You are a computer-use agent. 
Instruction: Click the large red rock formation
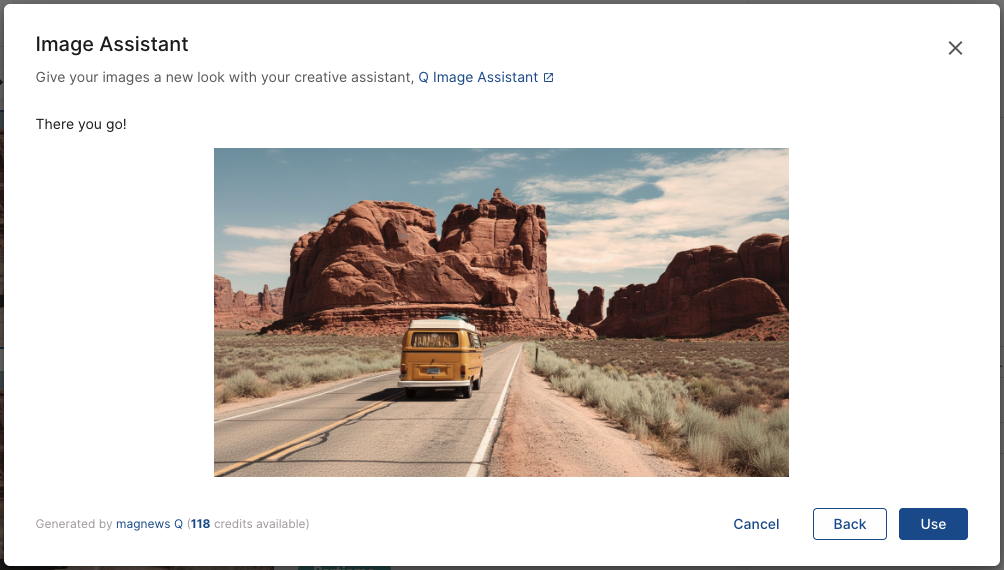[416, 263]
